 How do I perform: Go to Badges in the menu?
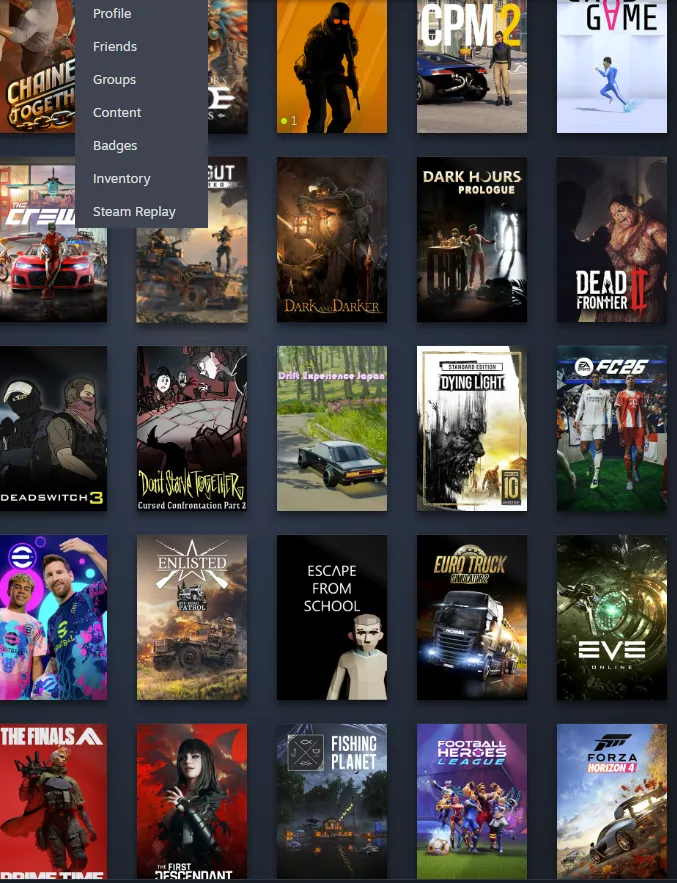coord(115,146)
